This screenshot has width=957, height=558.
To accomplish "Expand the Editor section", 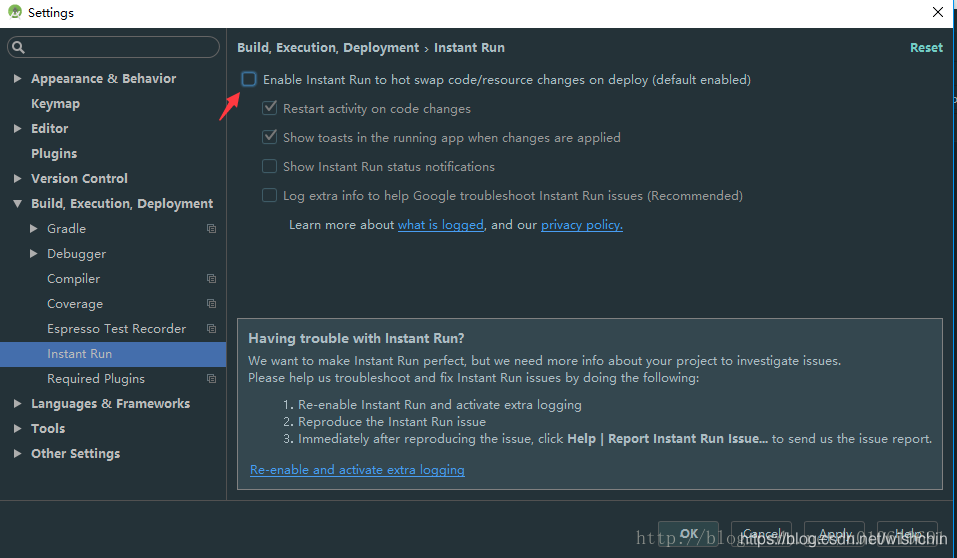I will point(18,128).
